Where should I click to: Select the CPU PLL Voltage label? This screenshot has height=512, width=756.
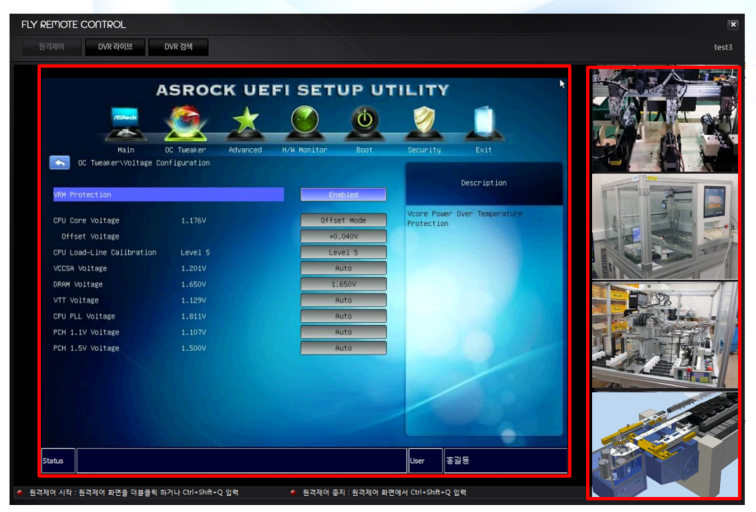point(84,316)
